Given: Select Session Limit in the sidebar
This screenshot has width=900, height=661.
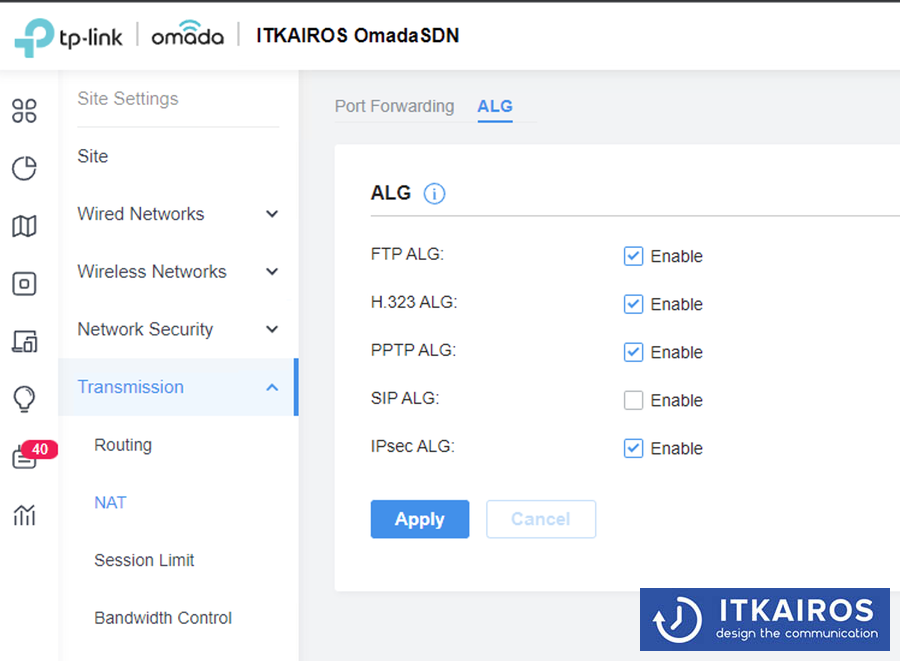Looking at the screenshot, I should click(x=144, y=560).
